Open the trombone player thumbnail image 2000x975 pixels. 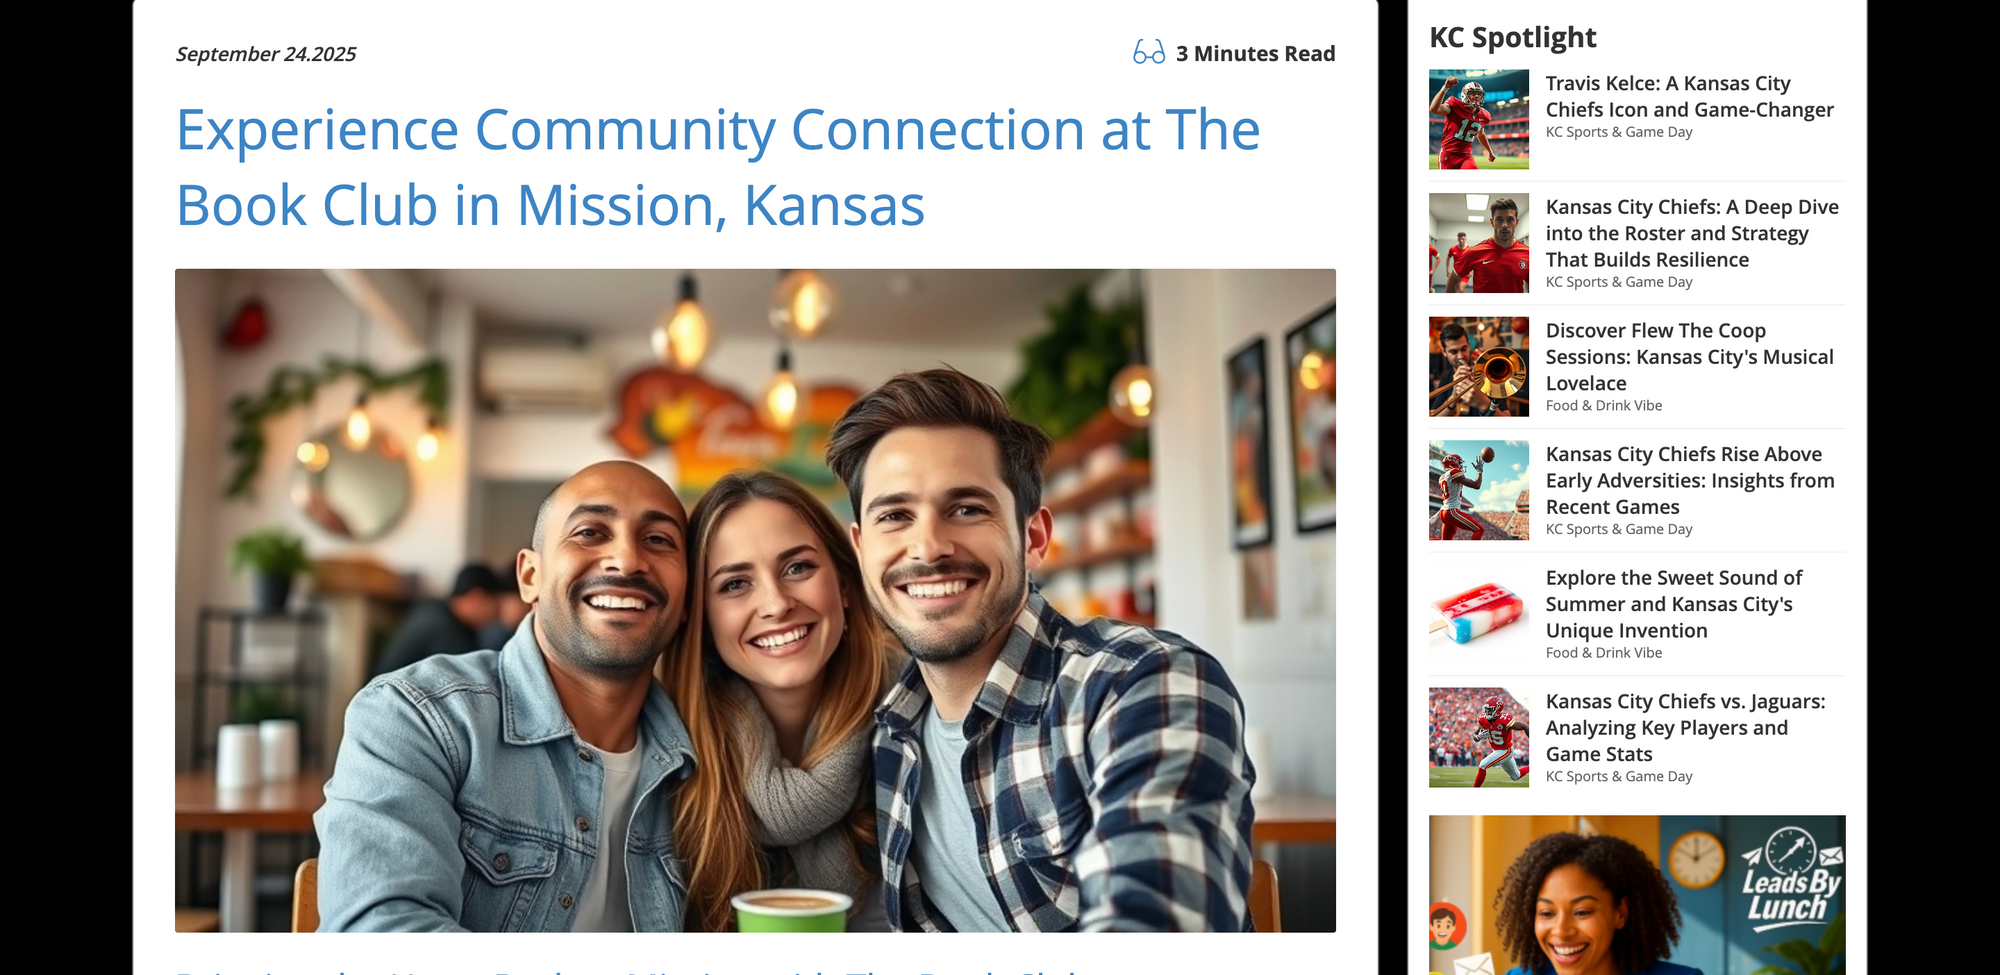(1479, 367)
